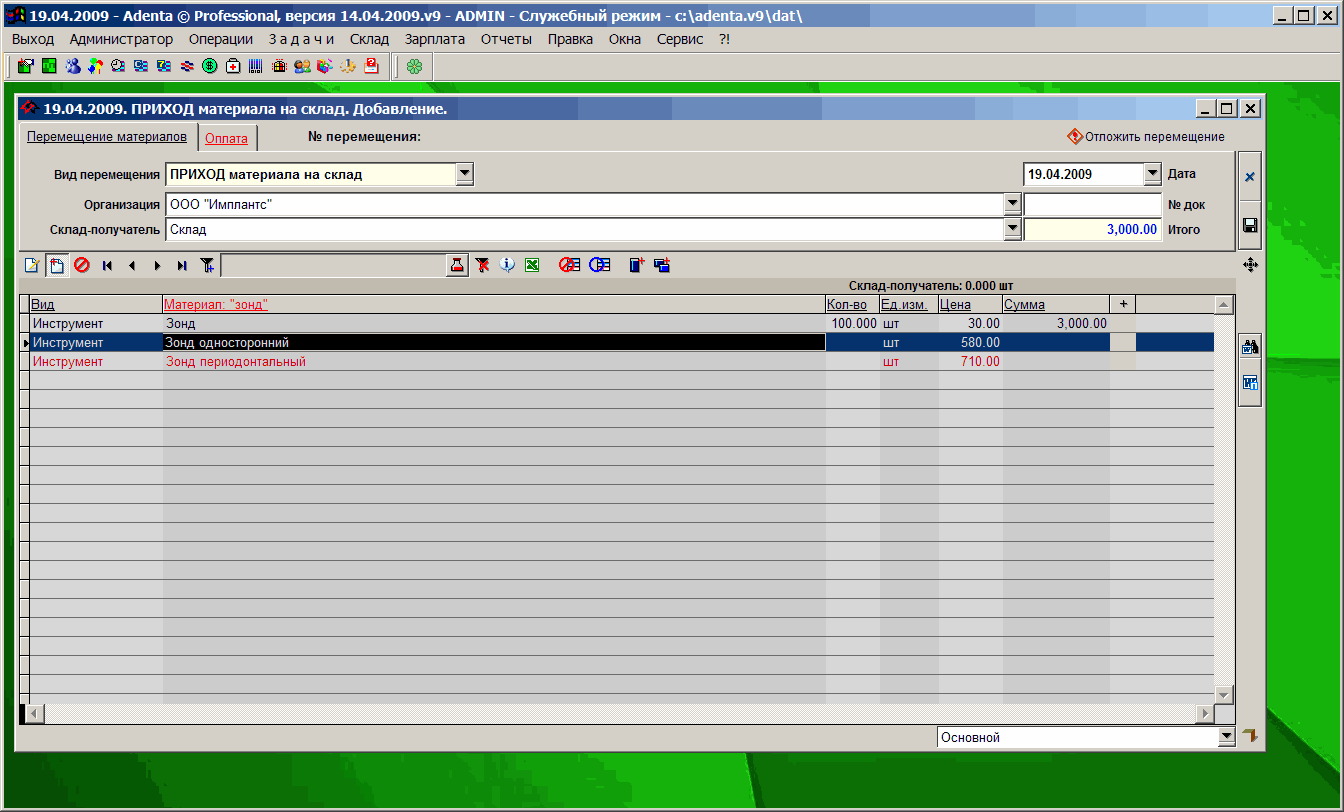Sort by the Цена column header

coord(956,304)
